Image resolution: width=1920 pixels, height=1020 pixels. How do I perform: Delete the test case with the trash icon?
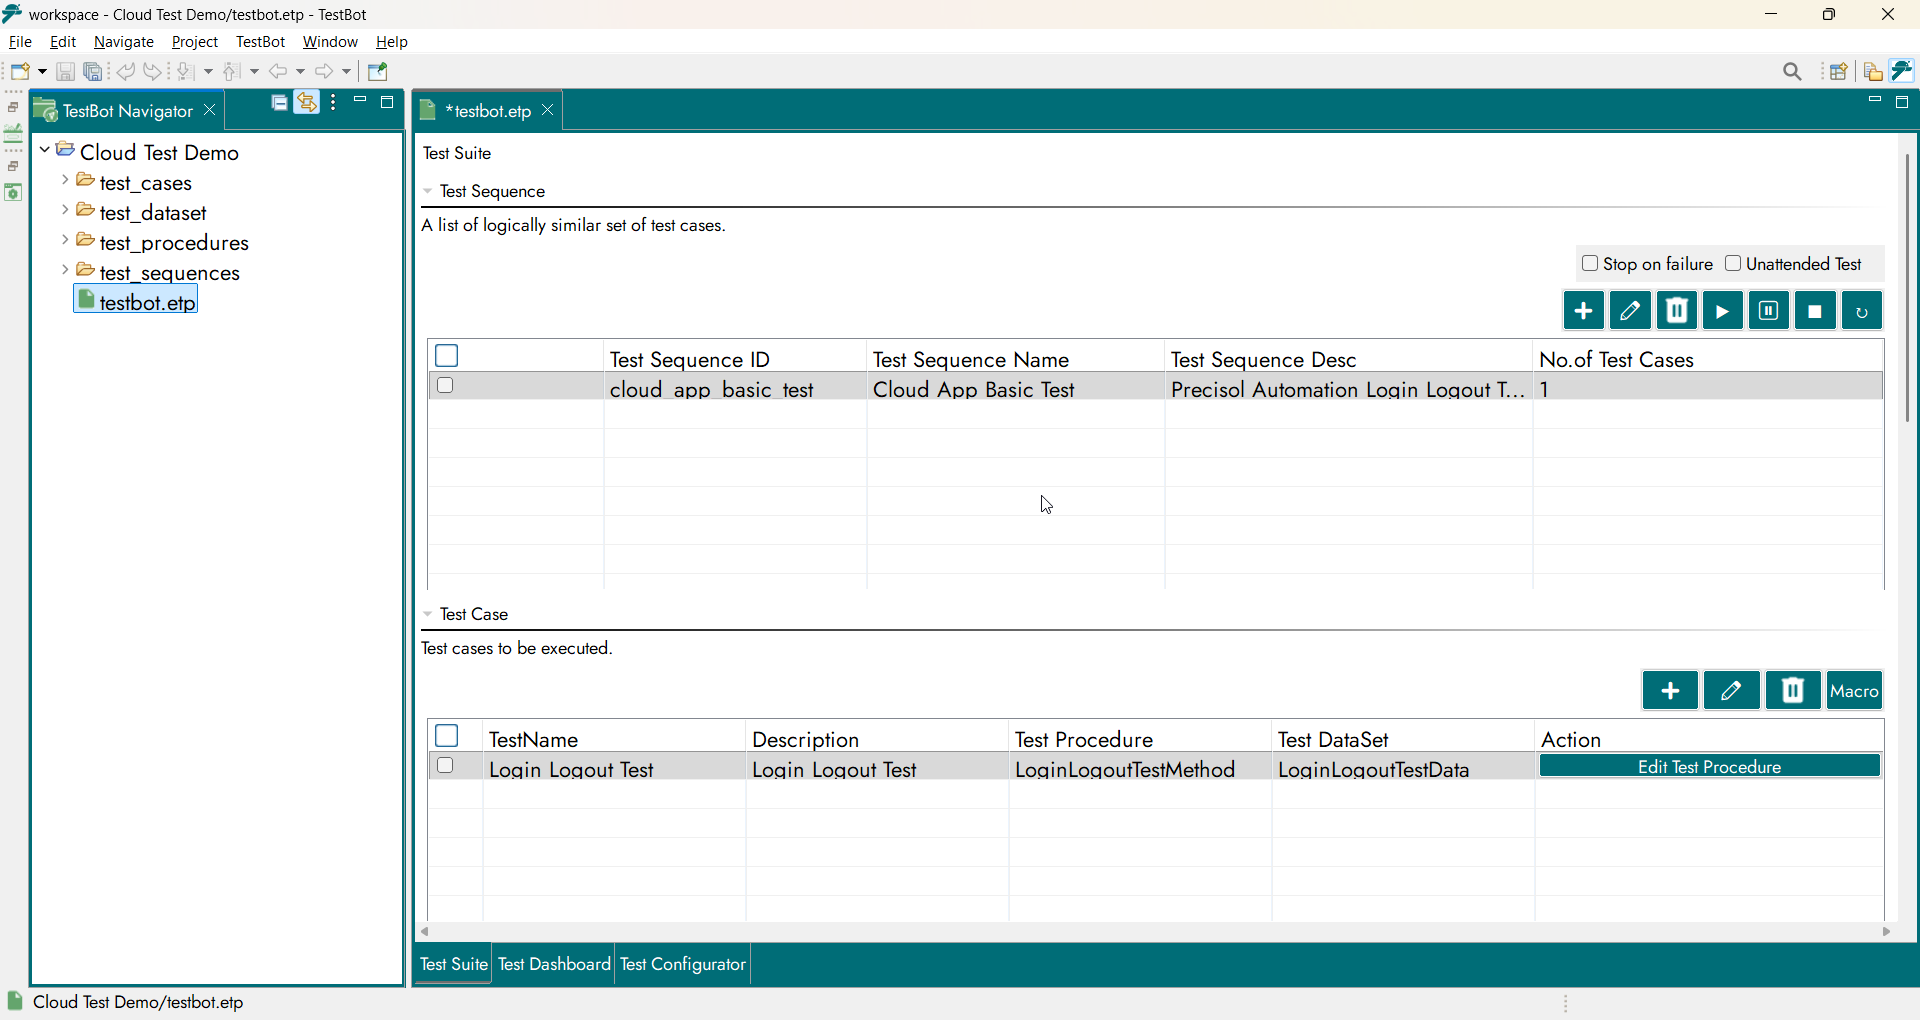(1793, 691)
